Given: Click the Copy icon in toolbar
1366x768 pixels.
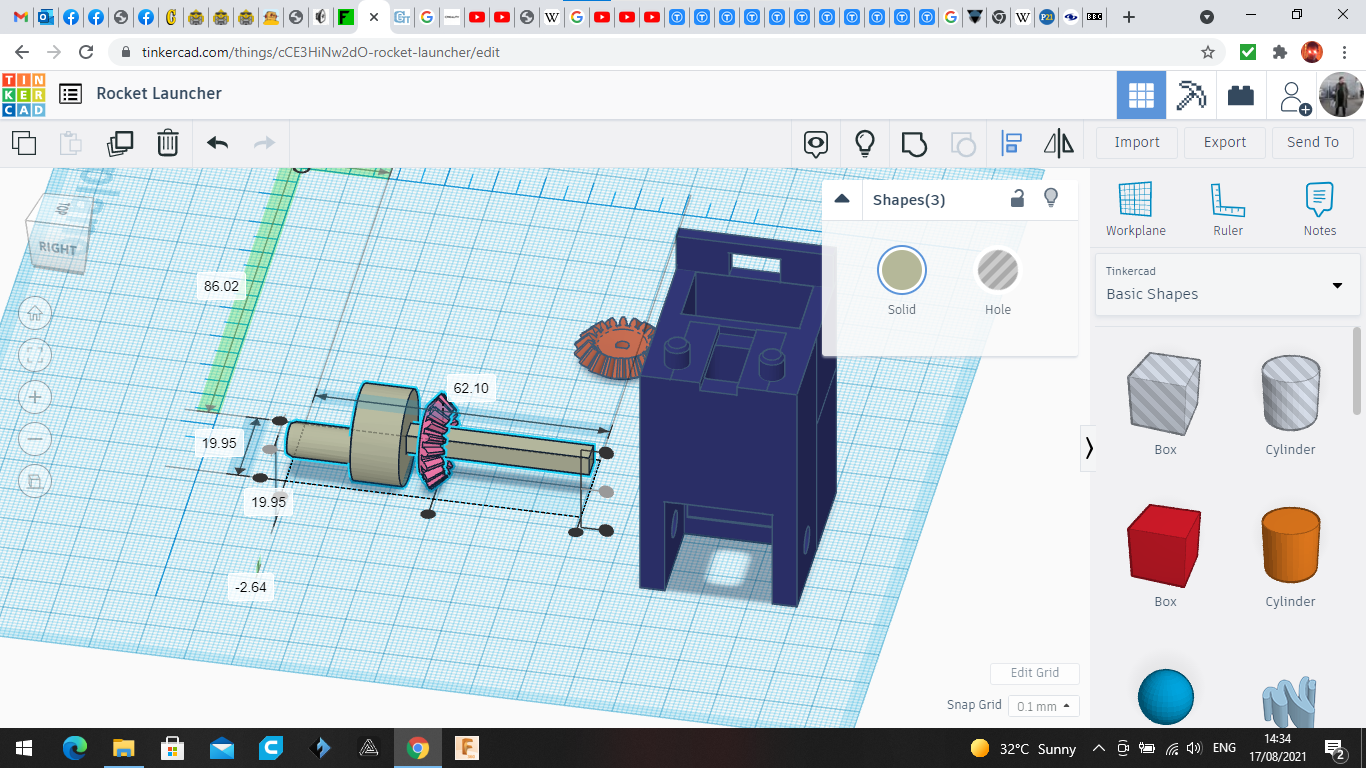Looking at the screenshot, I should point(24,143).
